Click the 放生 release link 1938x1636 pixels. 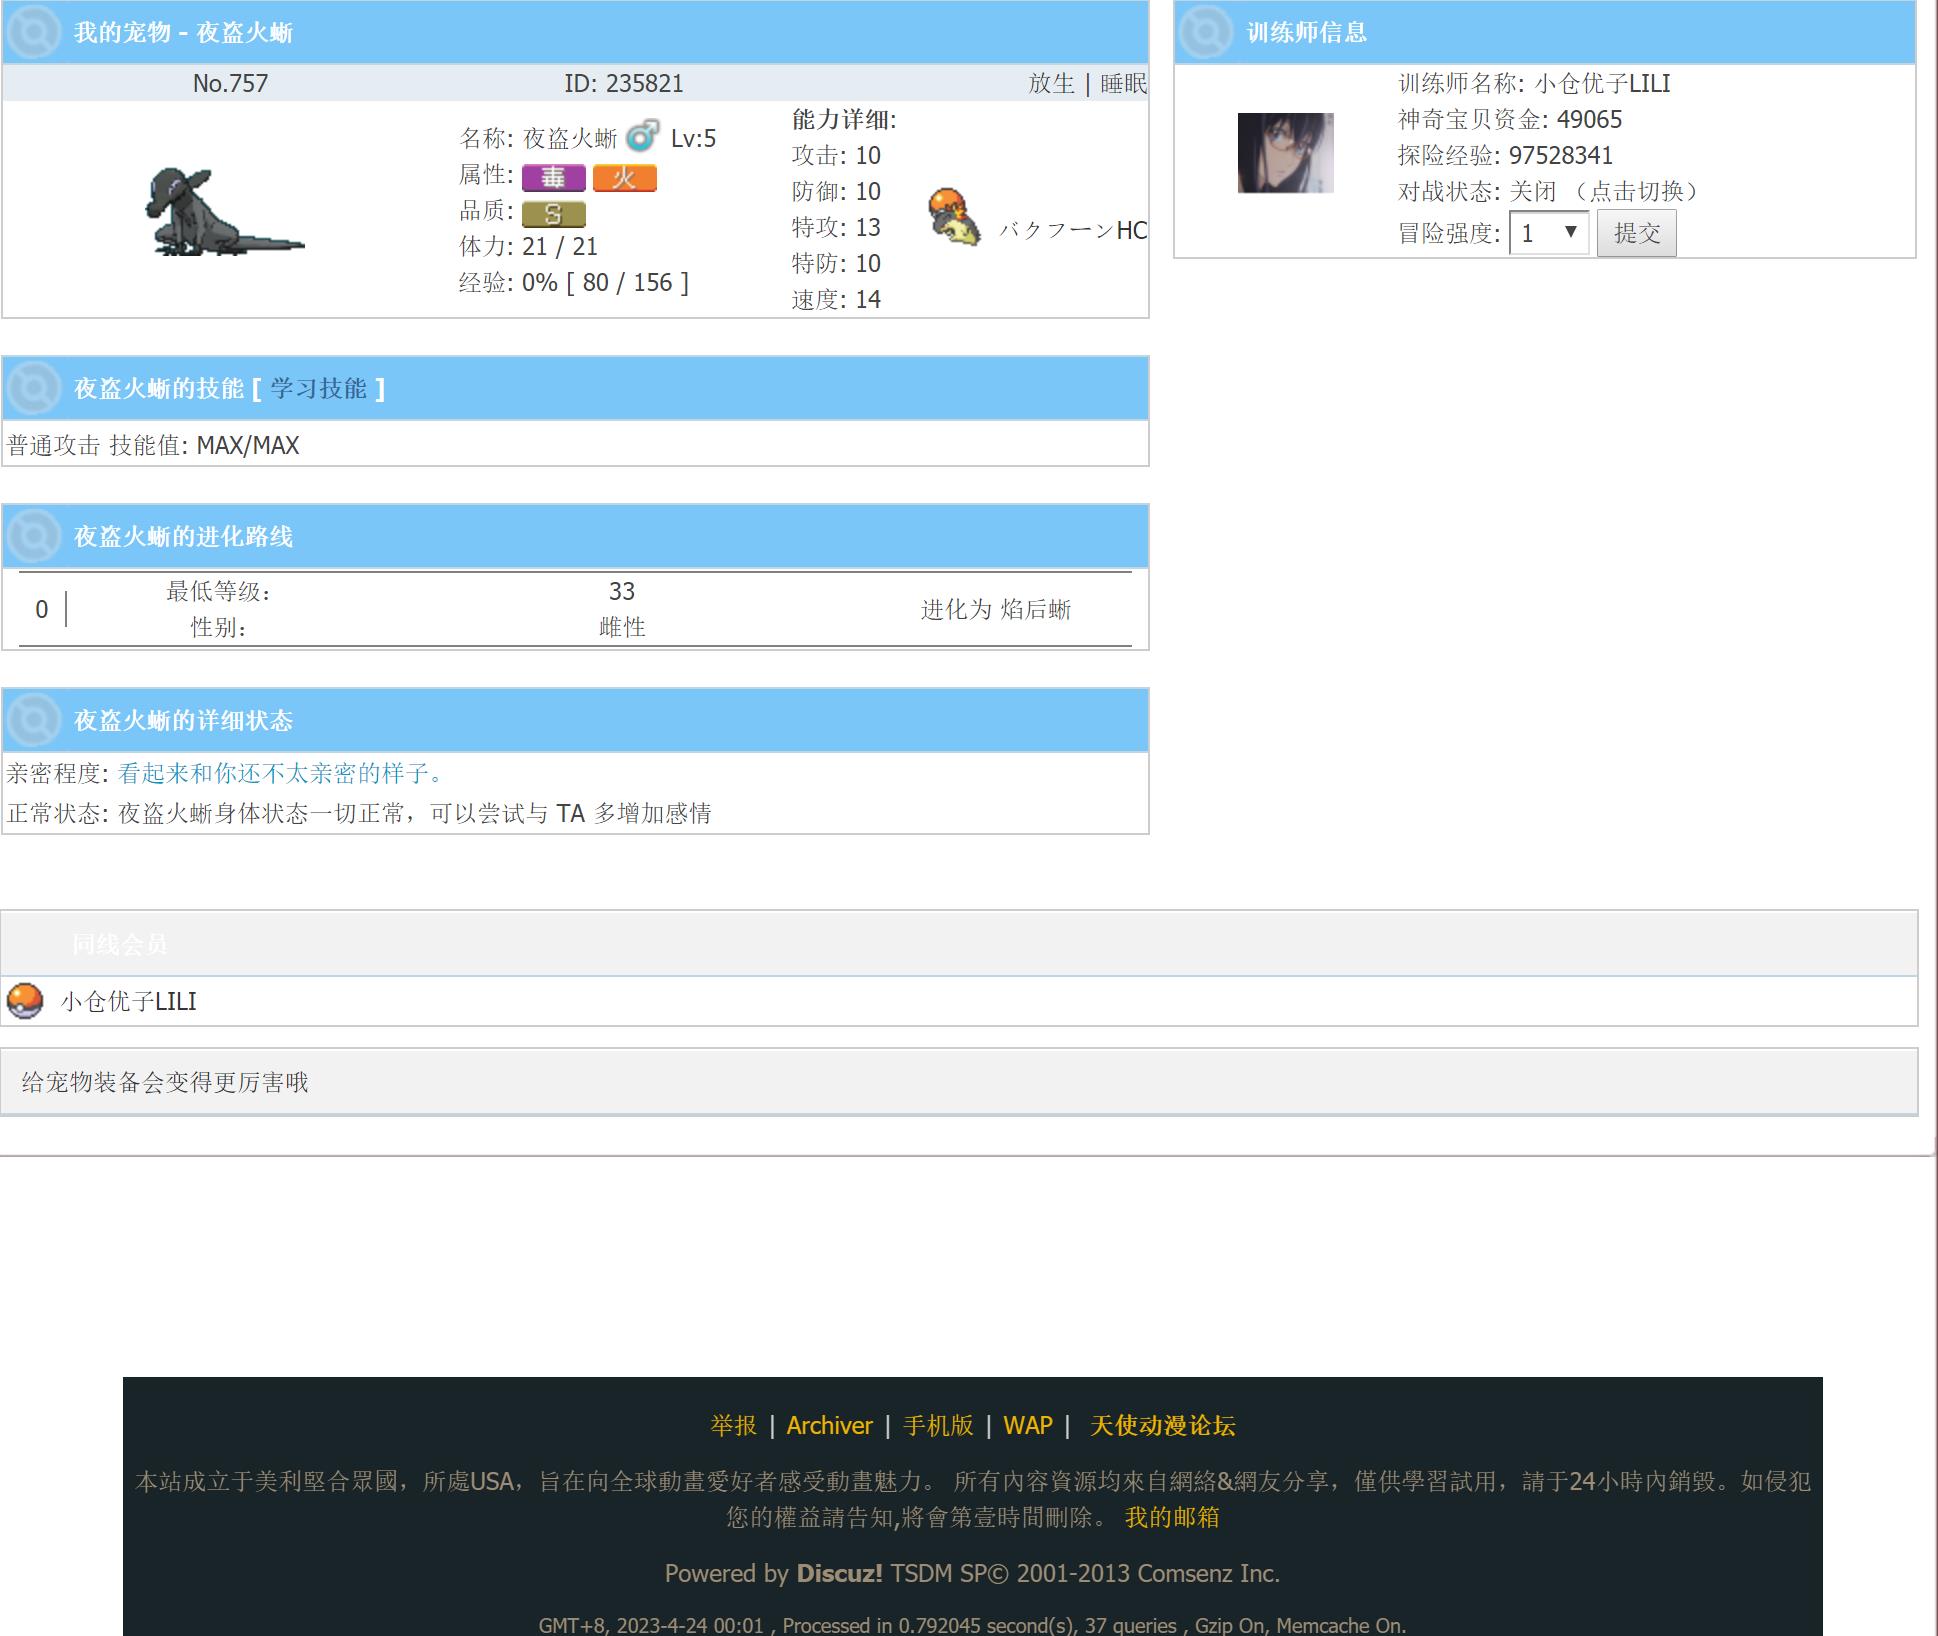pos(1051,84)
